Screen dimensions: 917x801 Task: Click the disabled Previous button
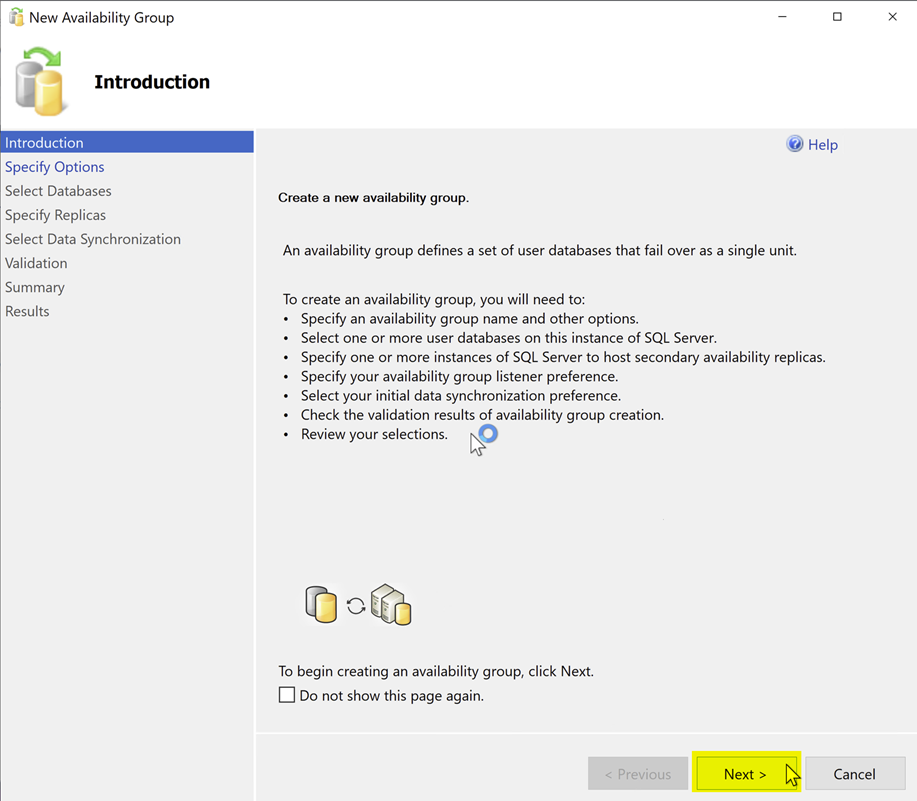[637, 774]
